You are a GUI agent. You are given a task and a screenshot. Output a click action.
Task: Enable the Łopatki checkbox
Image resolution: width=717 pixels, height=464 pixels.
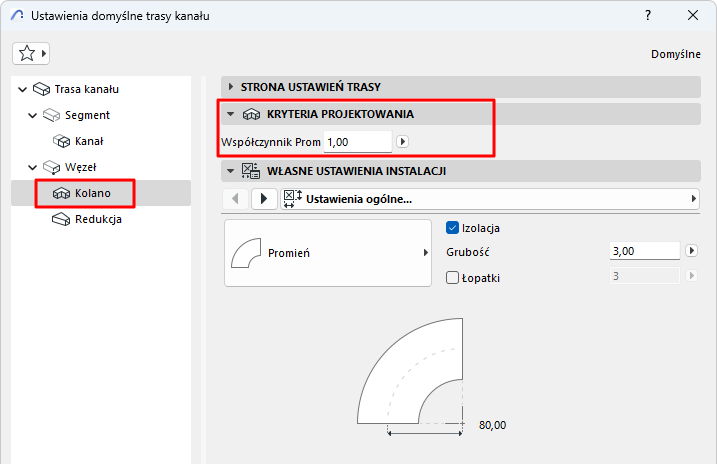click(x=452, y=277)
